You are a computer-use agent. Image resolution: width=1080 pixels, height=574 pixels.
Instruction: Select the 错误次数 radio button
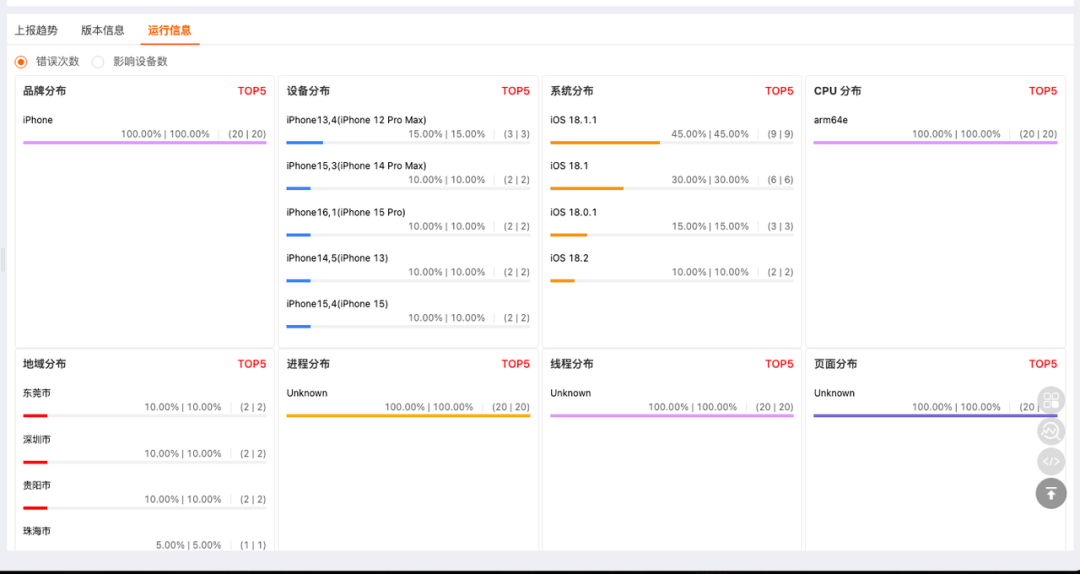click(21, 61)
